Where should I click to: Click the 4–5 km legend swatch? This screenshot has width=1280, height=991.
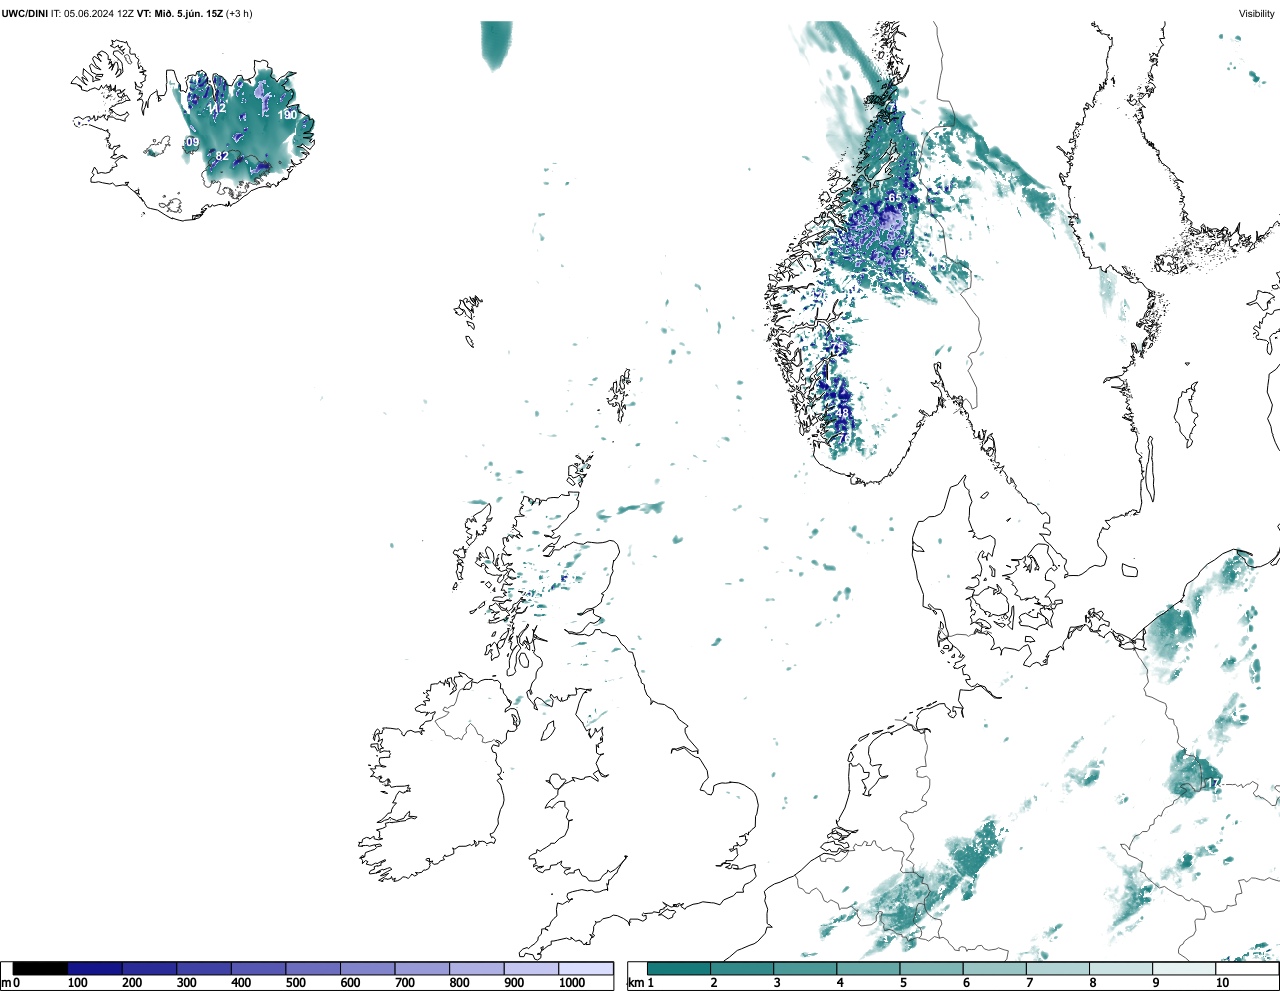(x=868, y=969)
